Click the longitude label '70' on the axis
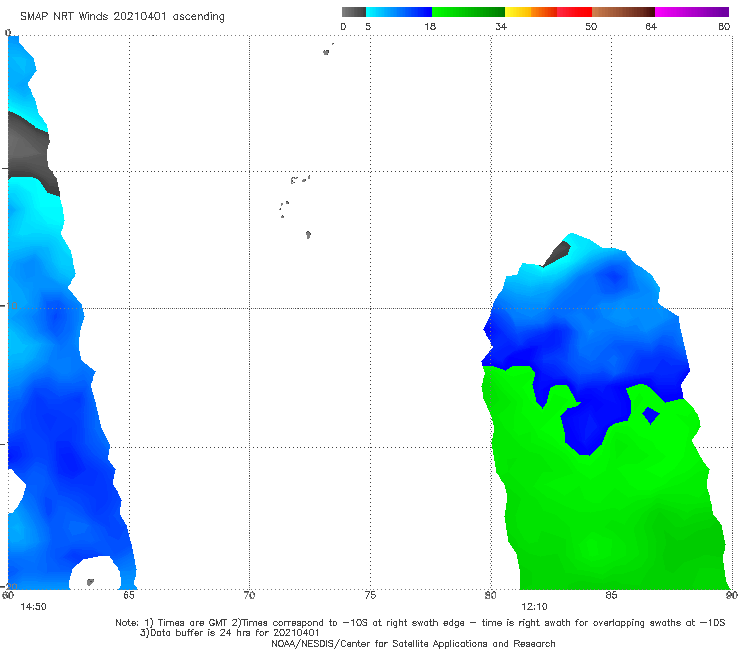740x650 pixels. coord(249,595)
